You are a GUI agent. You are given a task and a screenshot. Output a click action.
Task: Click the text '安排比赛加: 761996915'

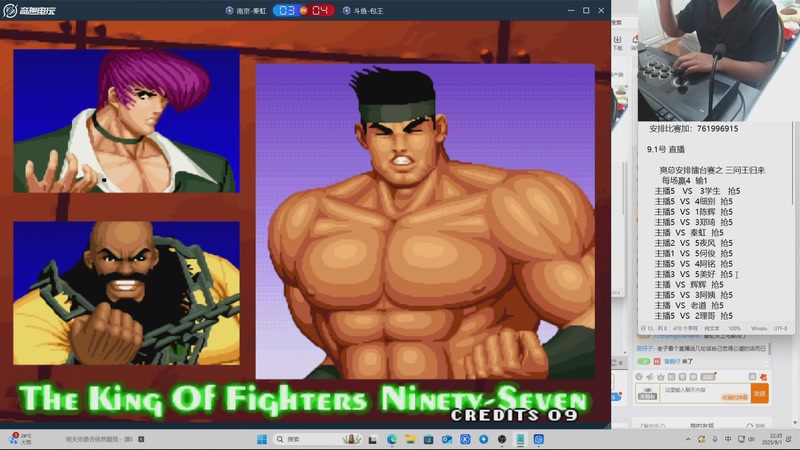pyautogui.click(x=693, y=129)
